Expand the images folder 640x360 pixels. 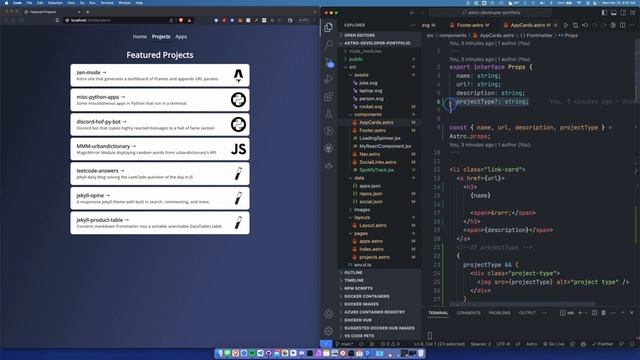380,210
